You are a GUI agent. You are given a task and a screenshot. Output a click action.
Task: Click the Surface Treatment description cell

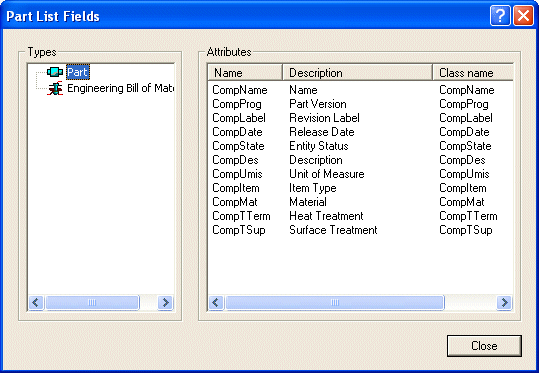pyautogui.click(x=333, y=230)
